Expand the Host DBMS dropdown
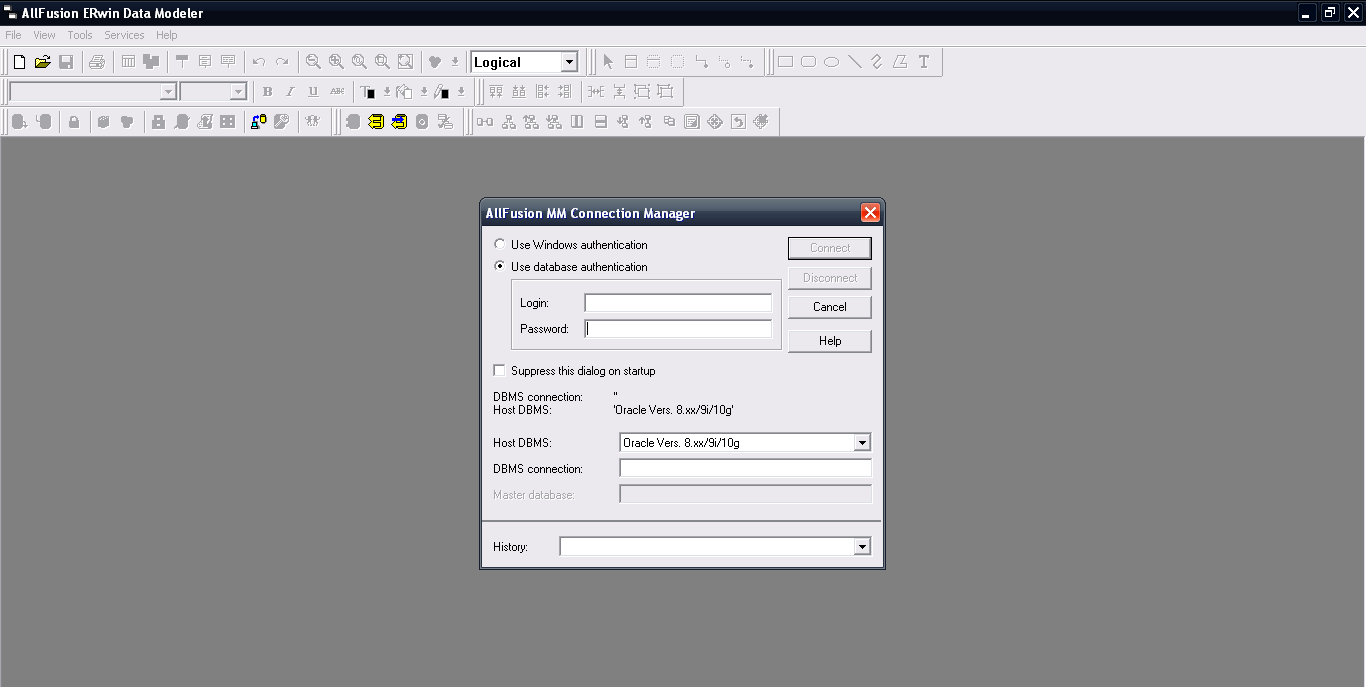 coord(862,442)
